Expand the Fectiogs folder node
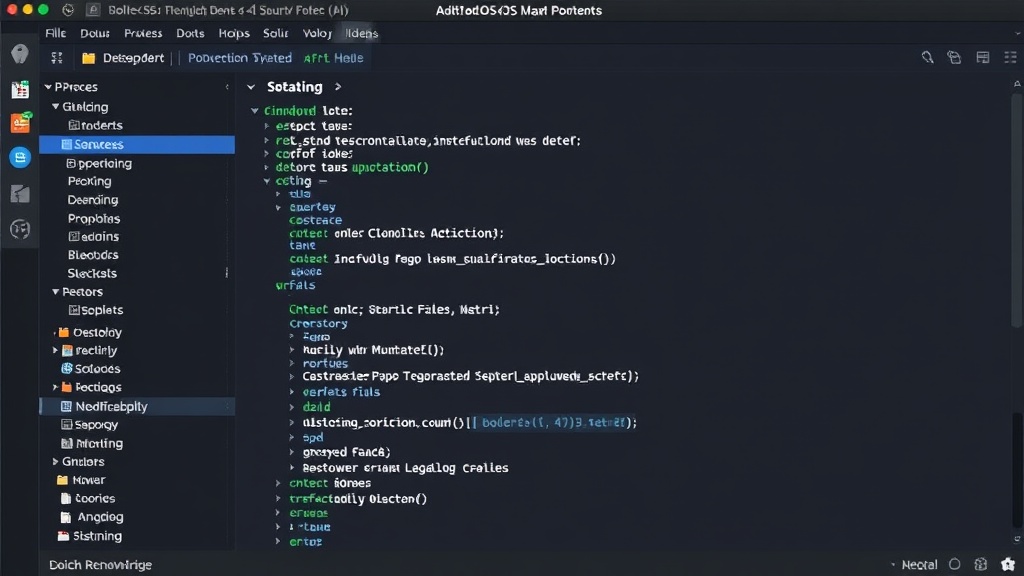Screen dimensions: 1024x576 [x=56, y=387]
